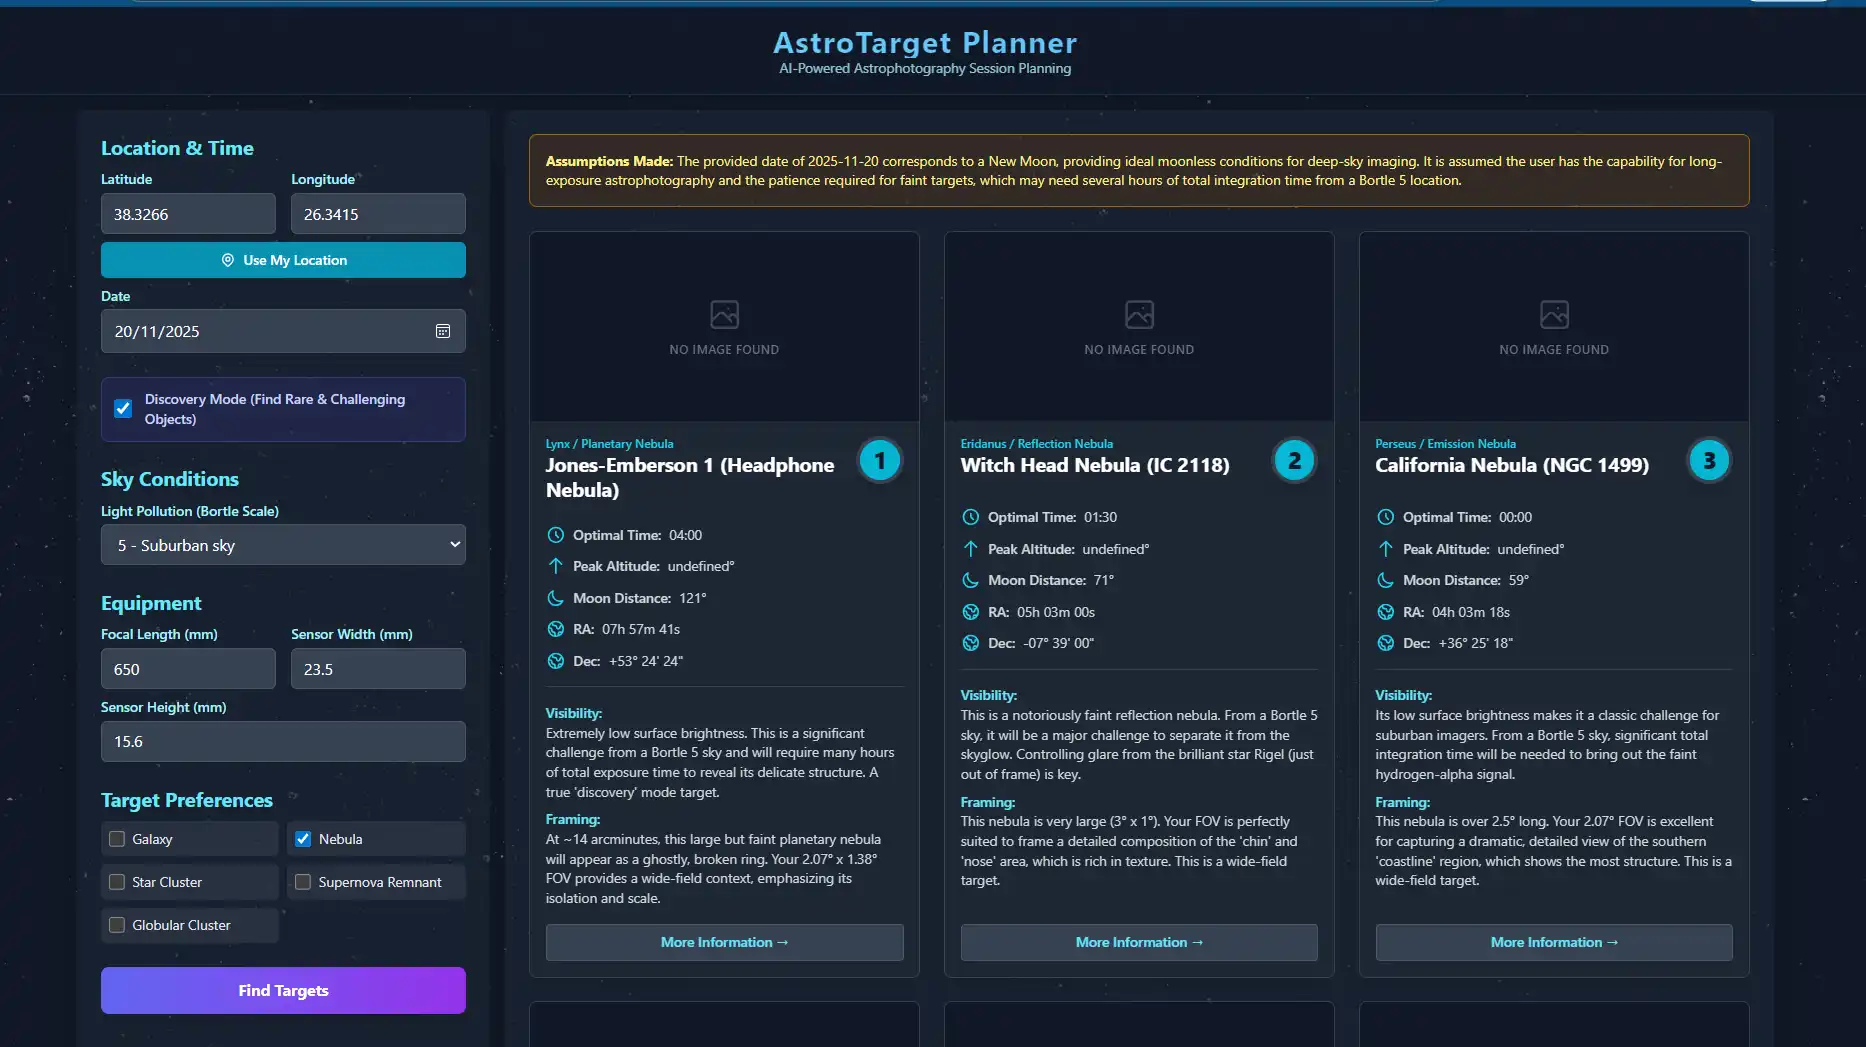Image resolution: width=1866 pixels, height=1047 pixels.
Task: Enable the Galaxy target checkbox
Action: click(117, 839)
